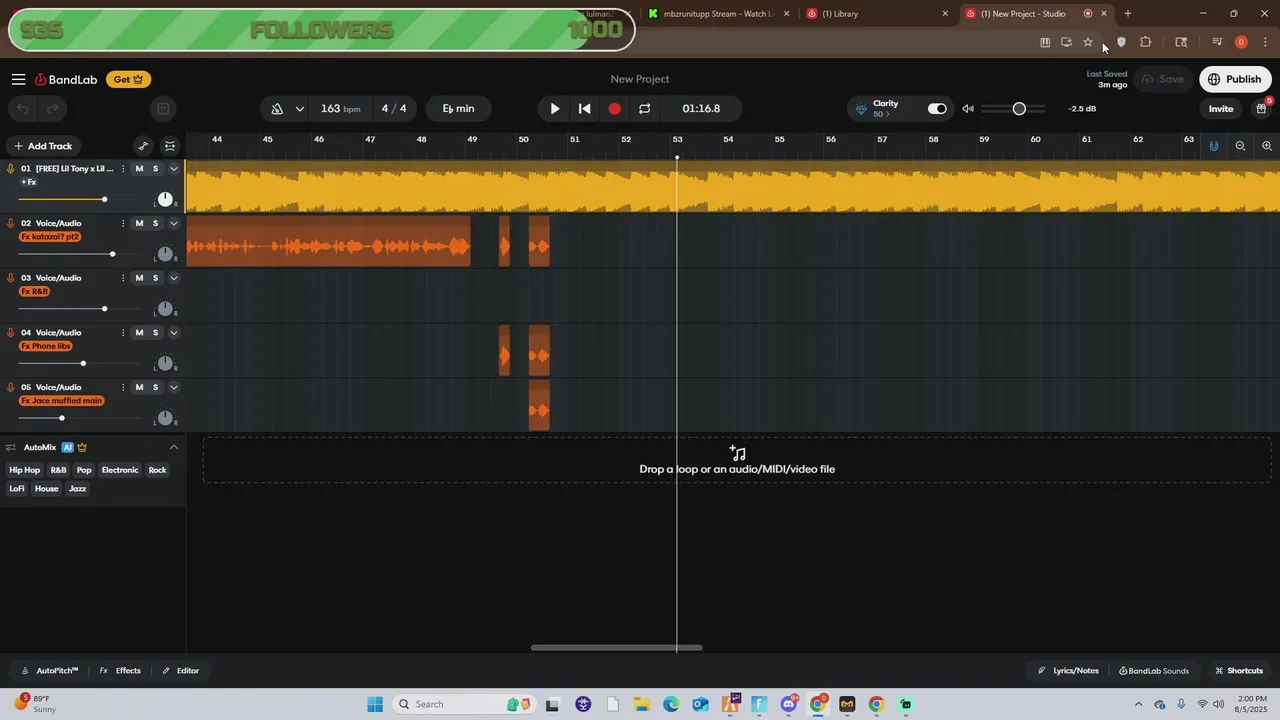Click the horizontal timeline scrollbar

[x=617, y=648]
